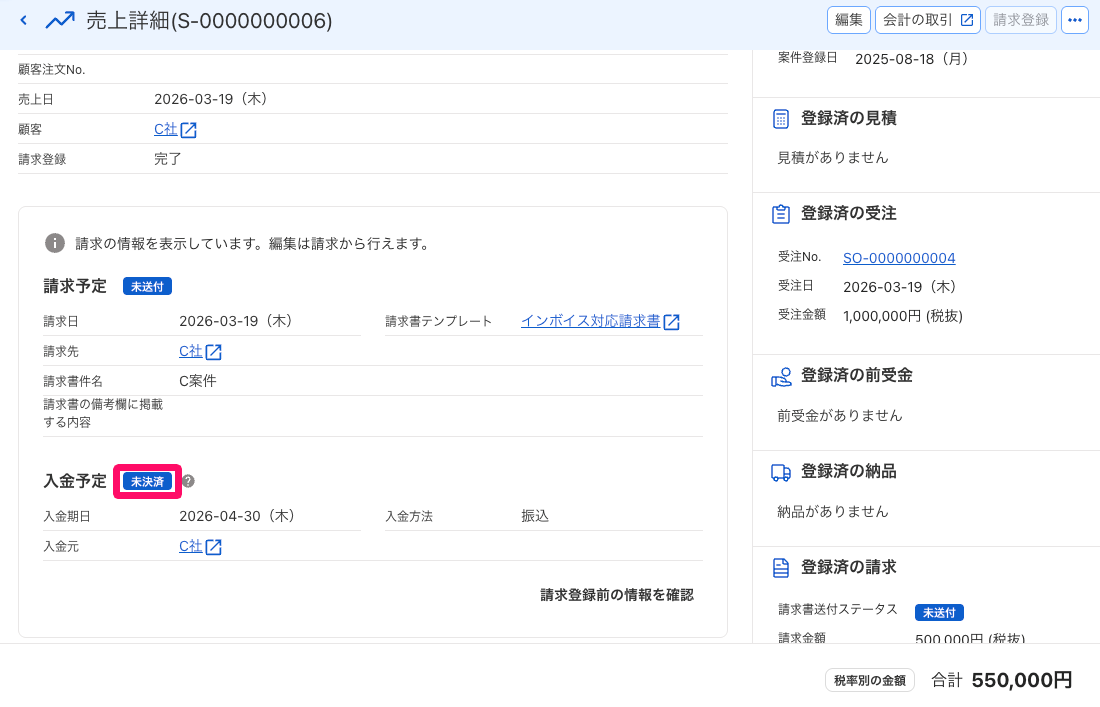Screen dimensions: 1100x707
Task: Click the total amount 550,000円
Action: 1022,680
